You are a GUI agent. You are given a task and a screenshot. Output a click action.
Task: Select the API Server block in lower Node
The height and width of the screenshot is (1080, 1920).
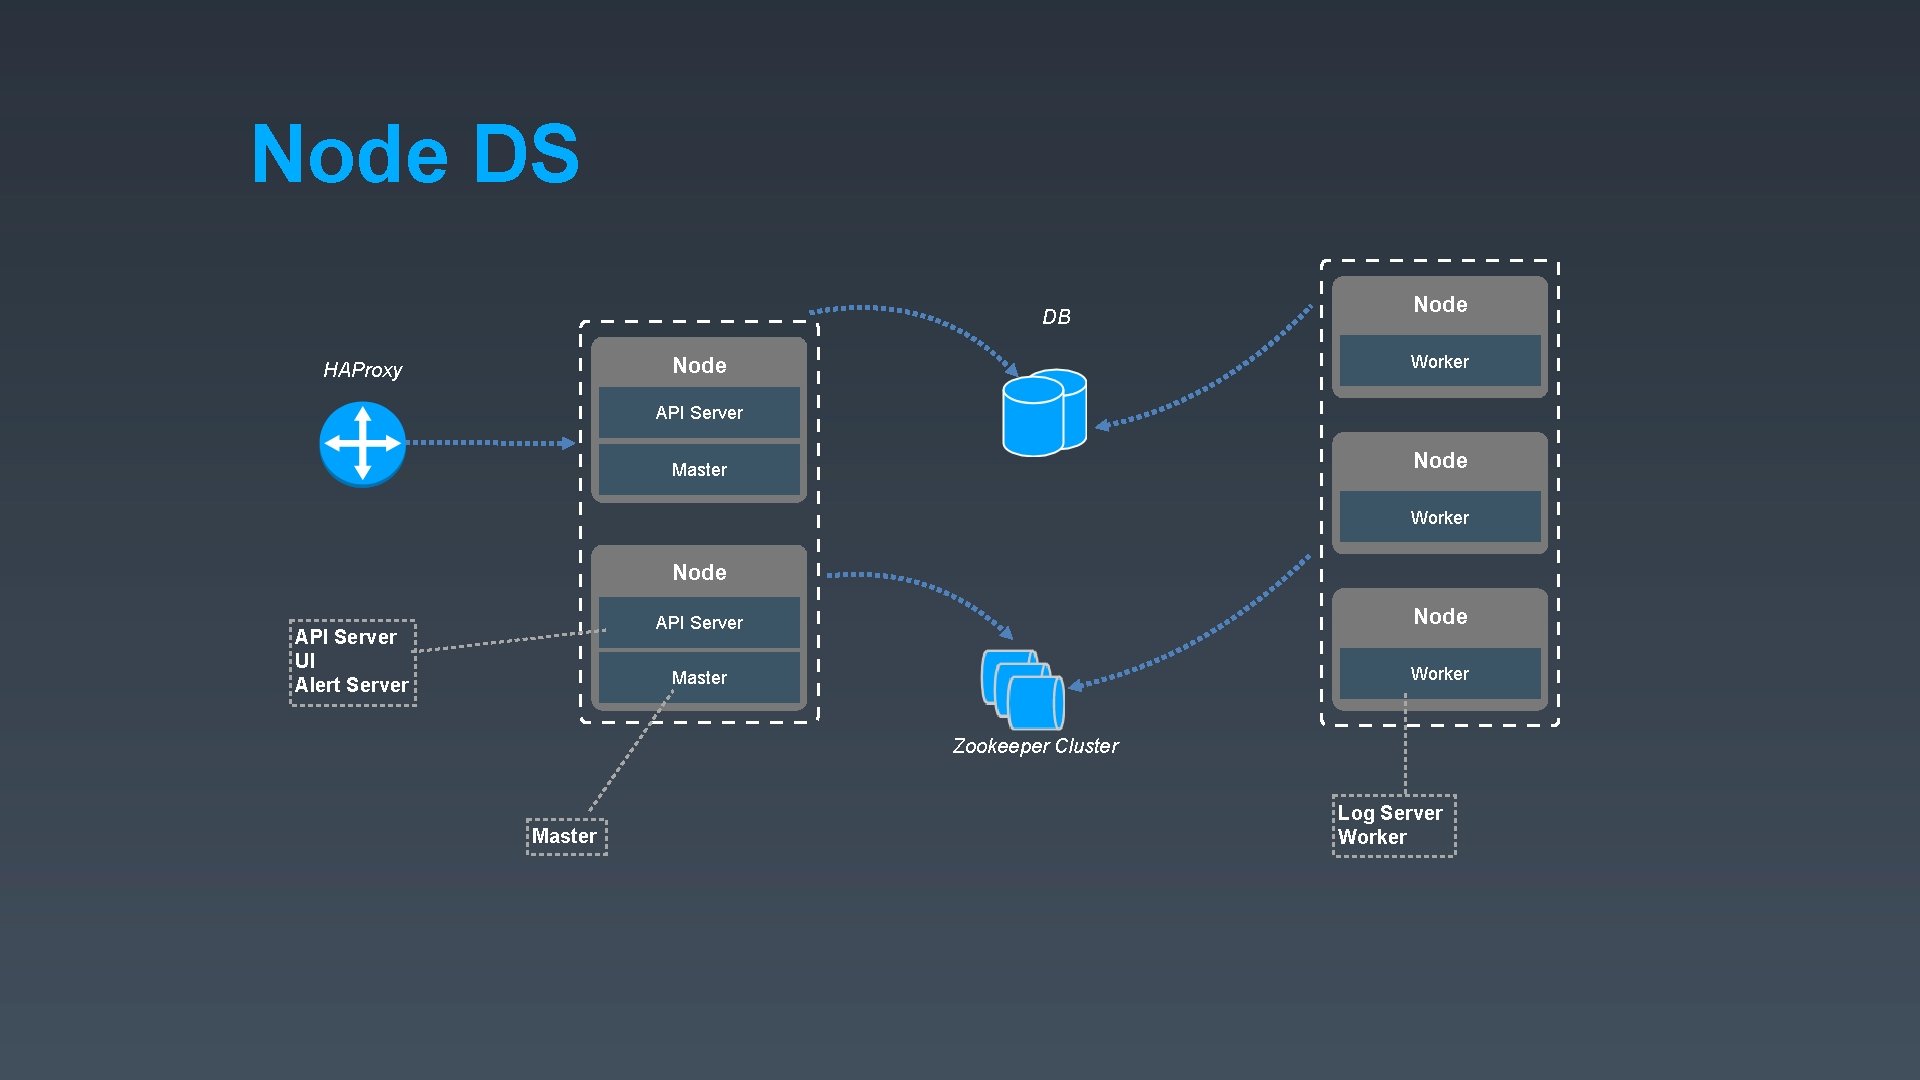[x=698, y=622]
